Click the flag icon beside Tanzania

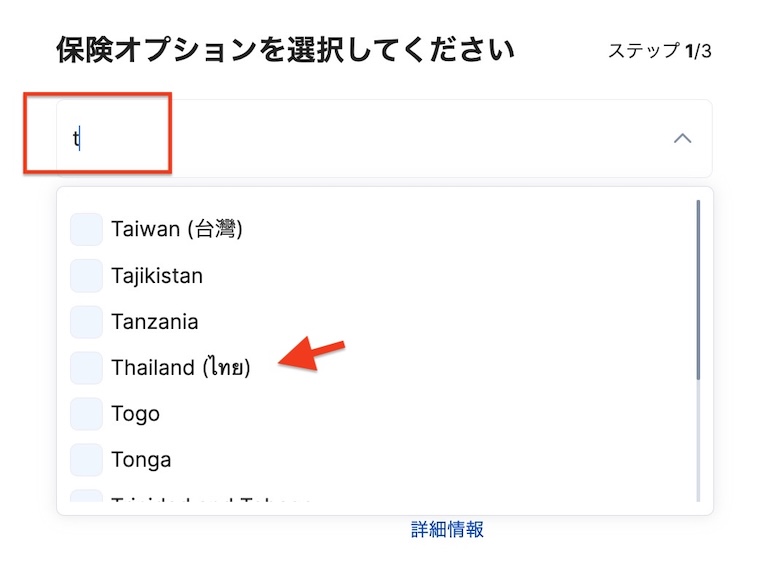tap(86, 321)
